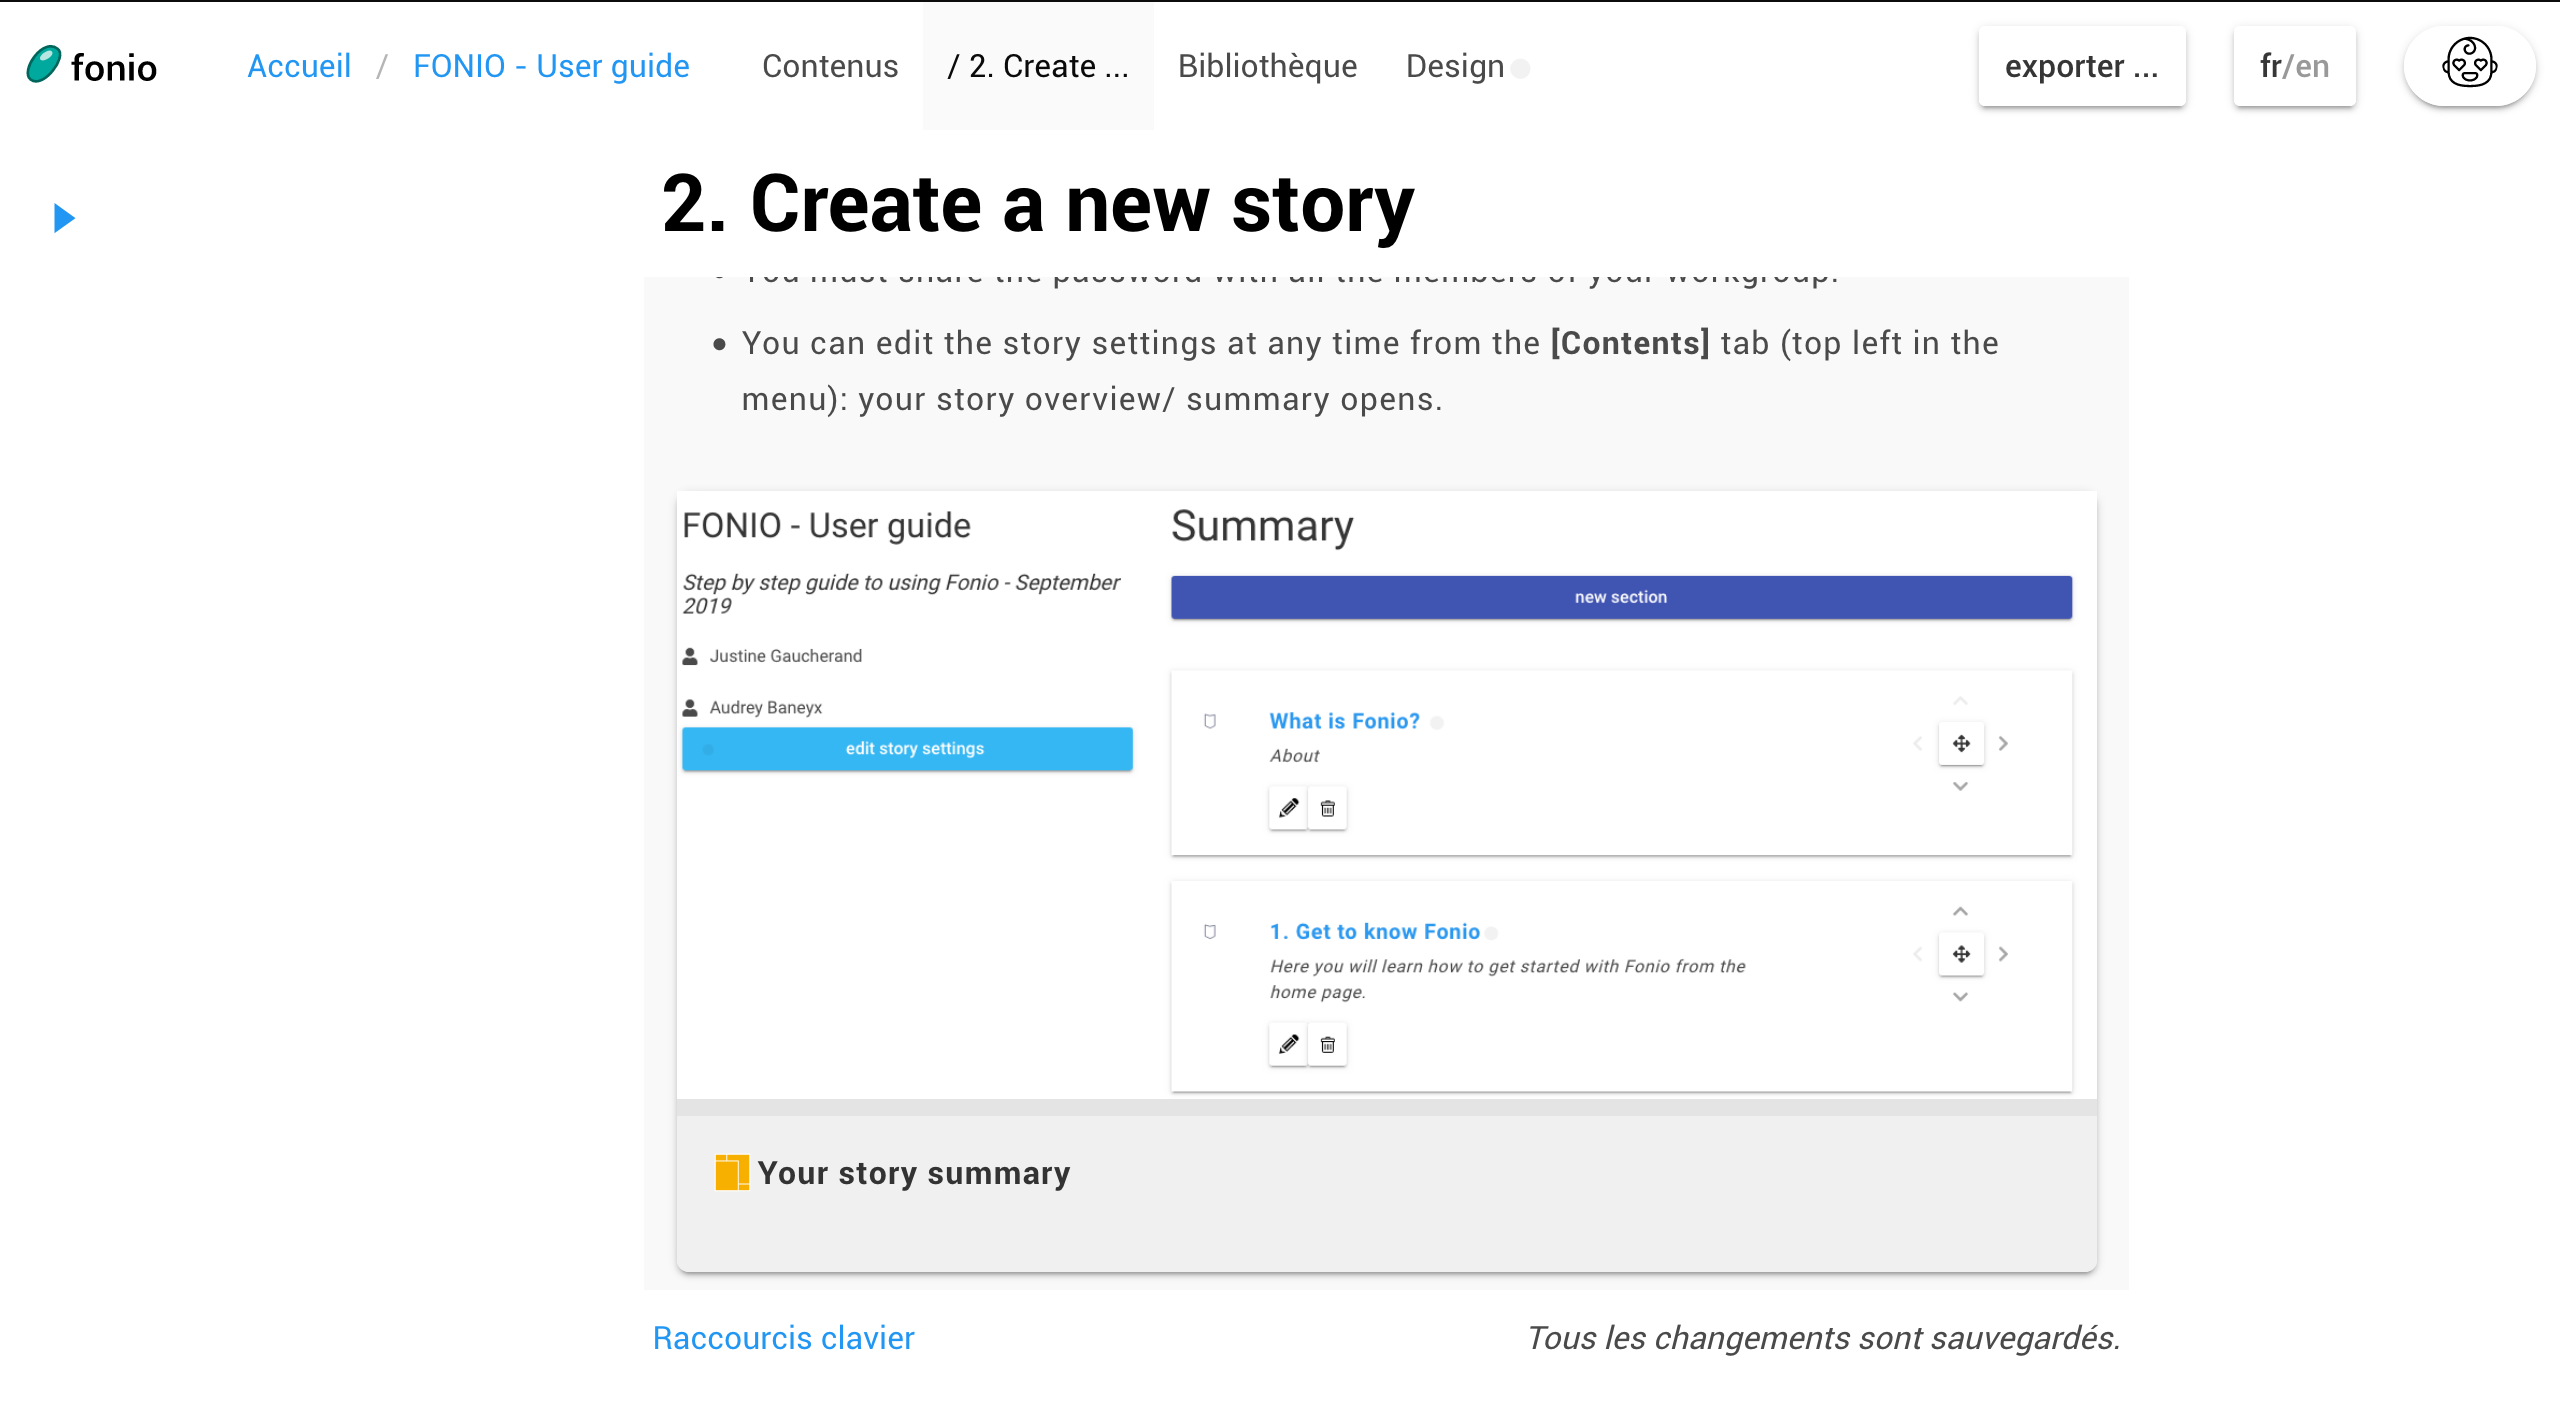Click move handle for What is Fonio? section
2560x1410 pixels.
1961,743
